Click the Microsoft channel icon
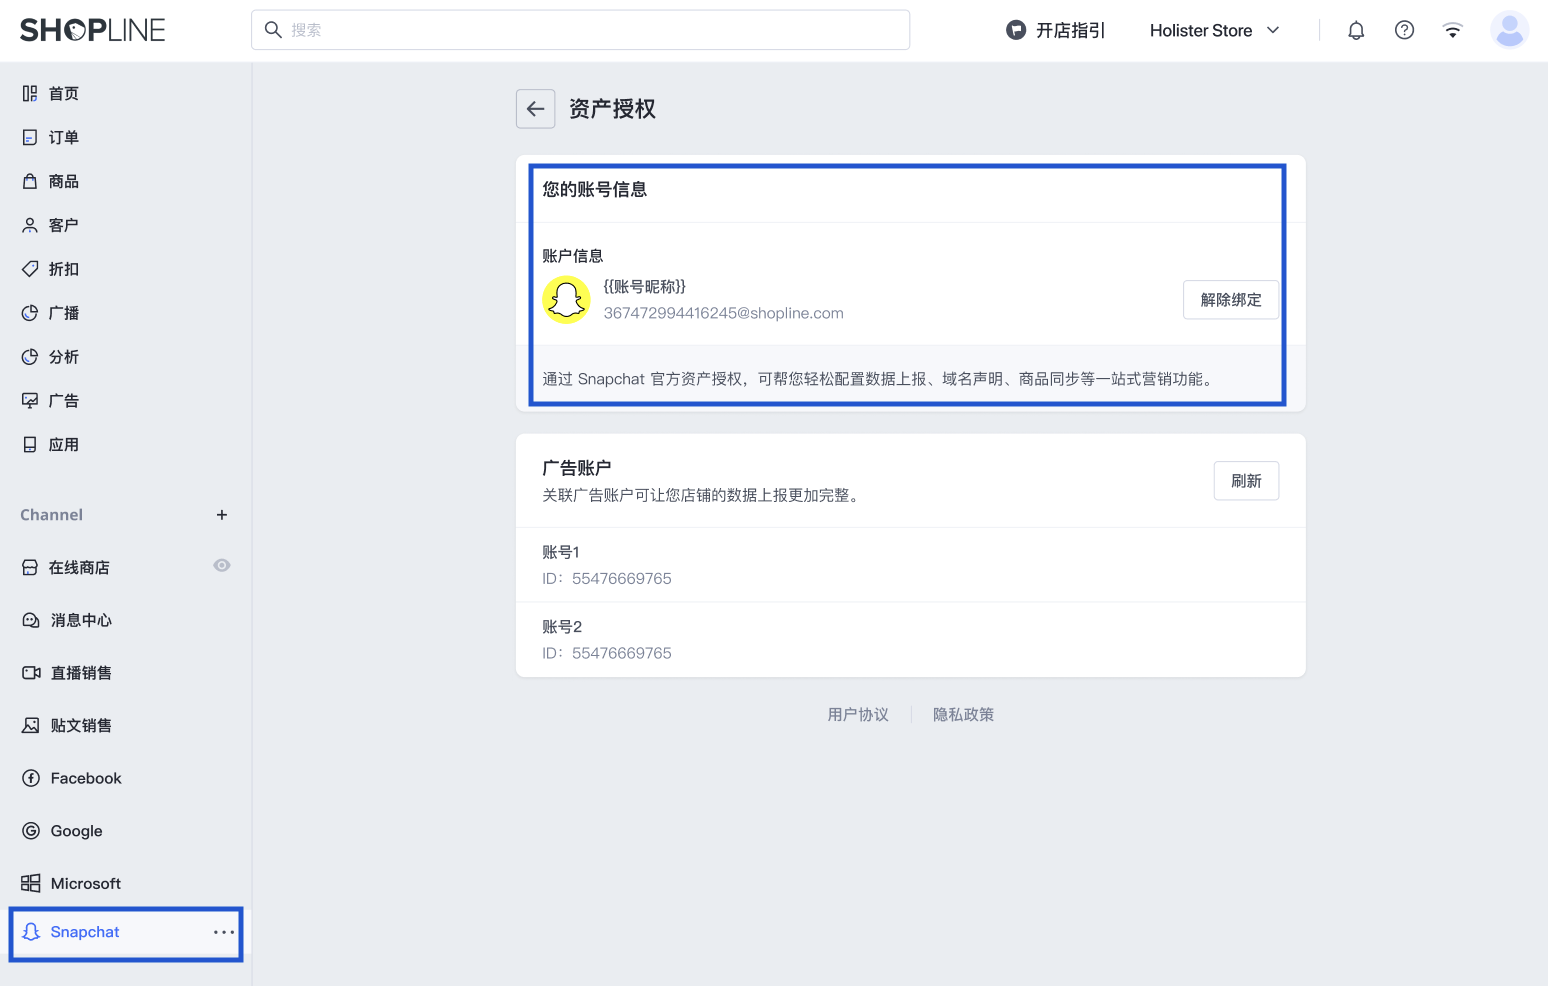Viewport: 1548px width, 986px height. pos(31,883)
